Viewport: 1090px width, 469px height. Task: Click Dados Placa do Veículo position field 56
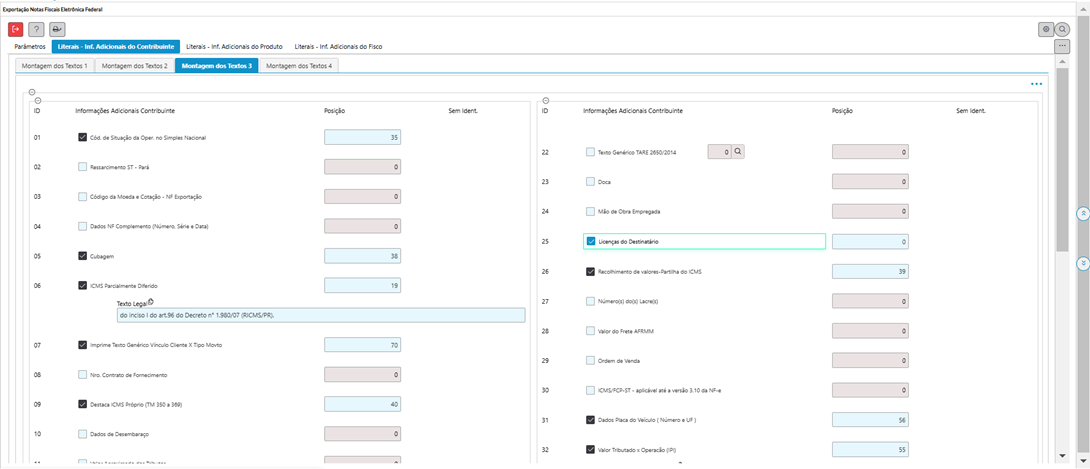coord(870,420)
